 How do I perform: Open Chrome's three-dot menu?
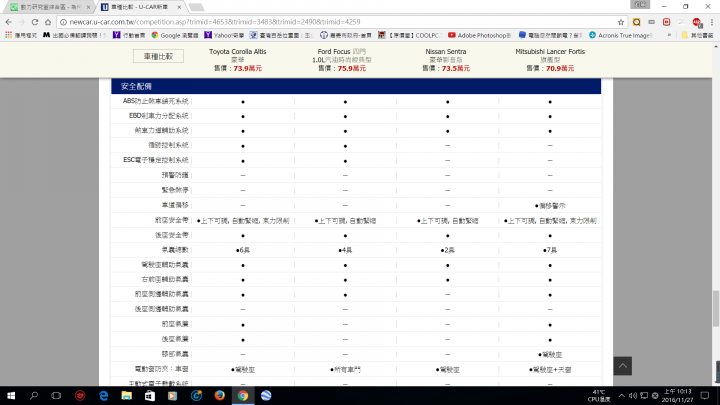pos(712,22)
